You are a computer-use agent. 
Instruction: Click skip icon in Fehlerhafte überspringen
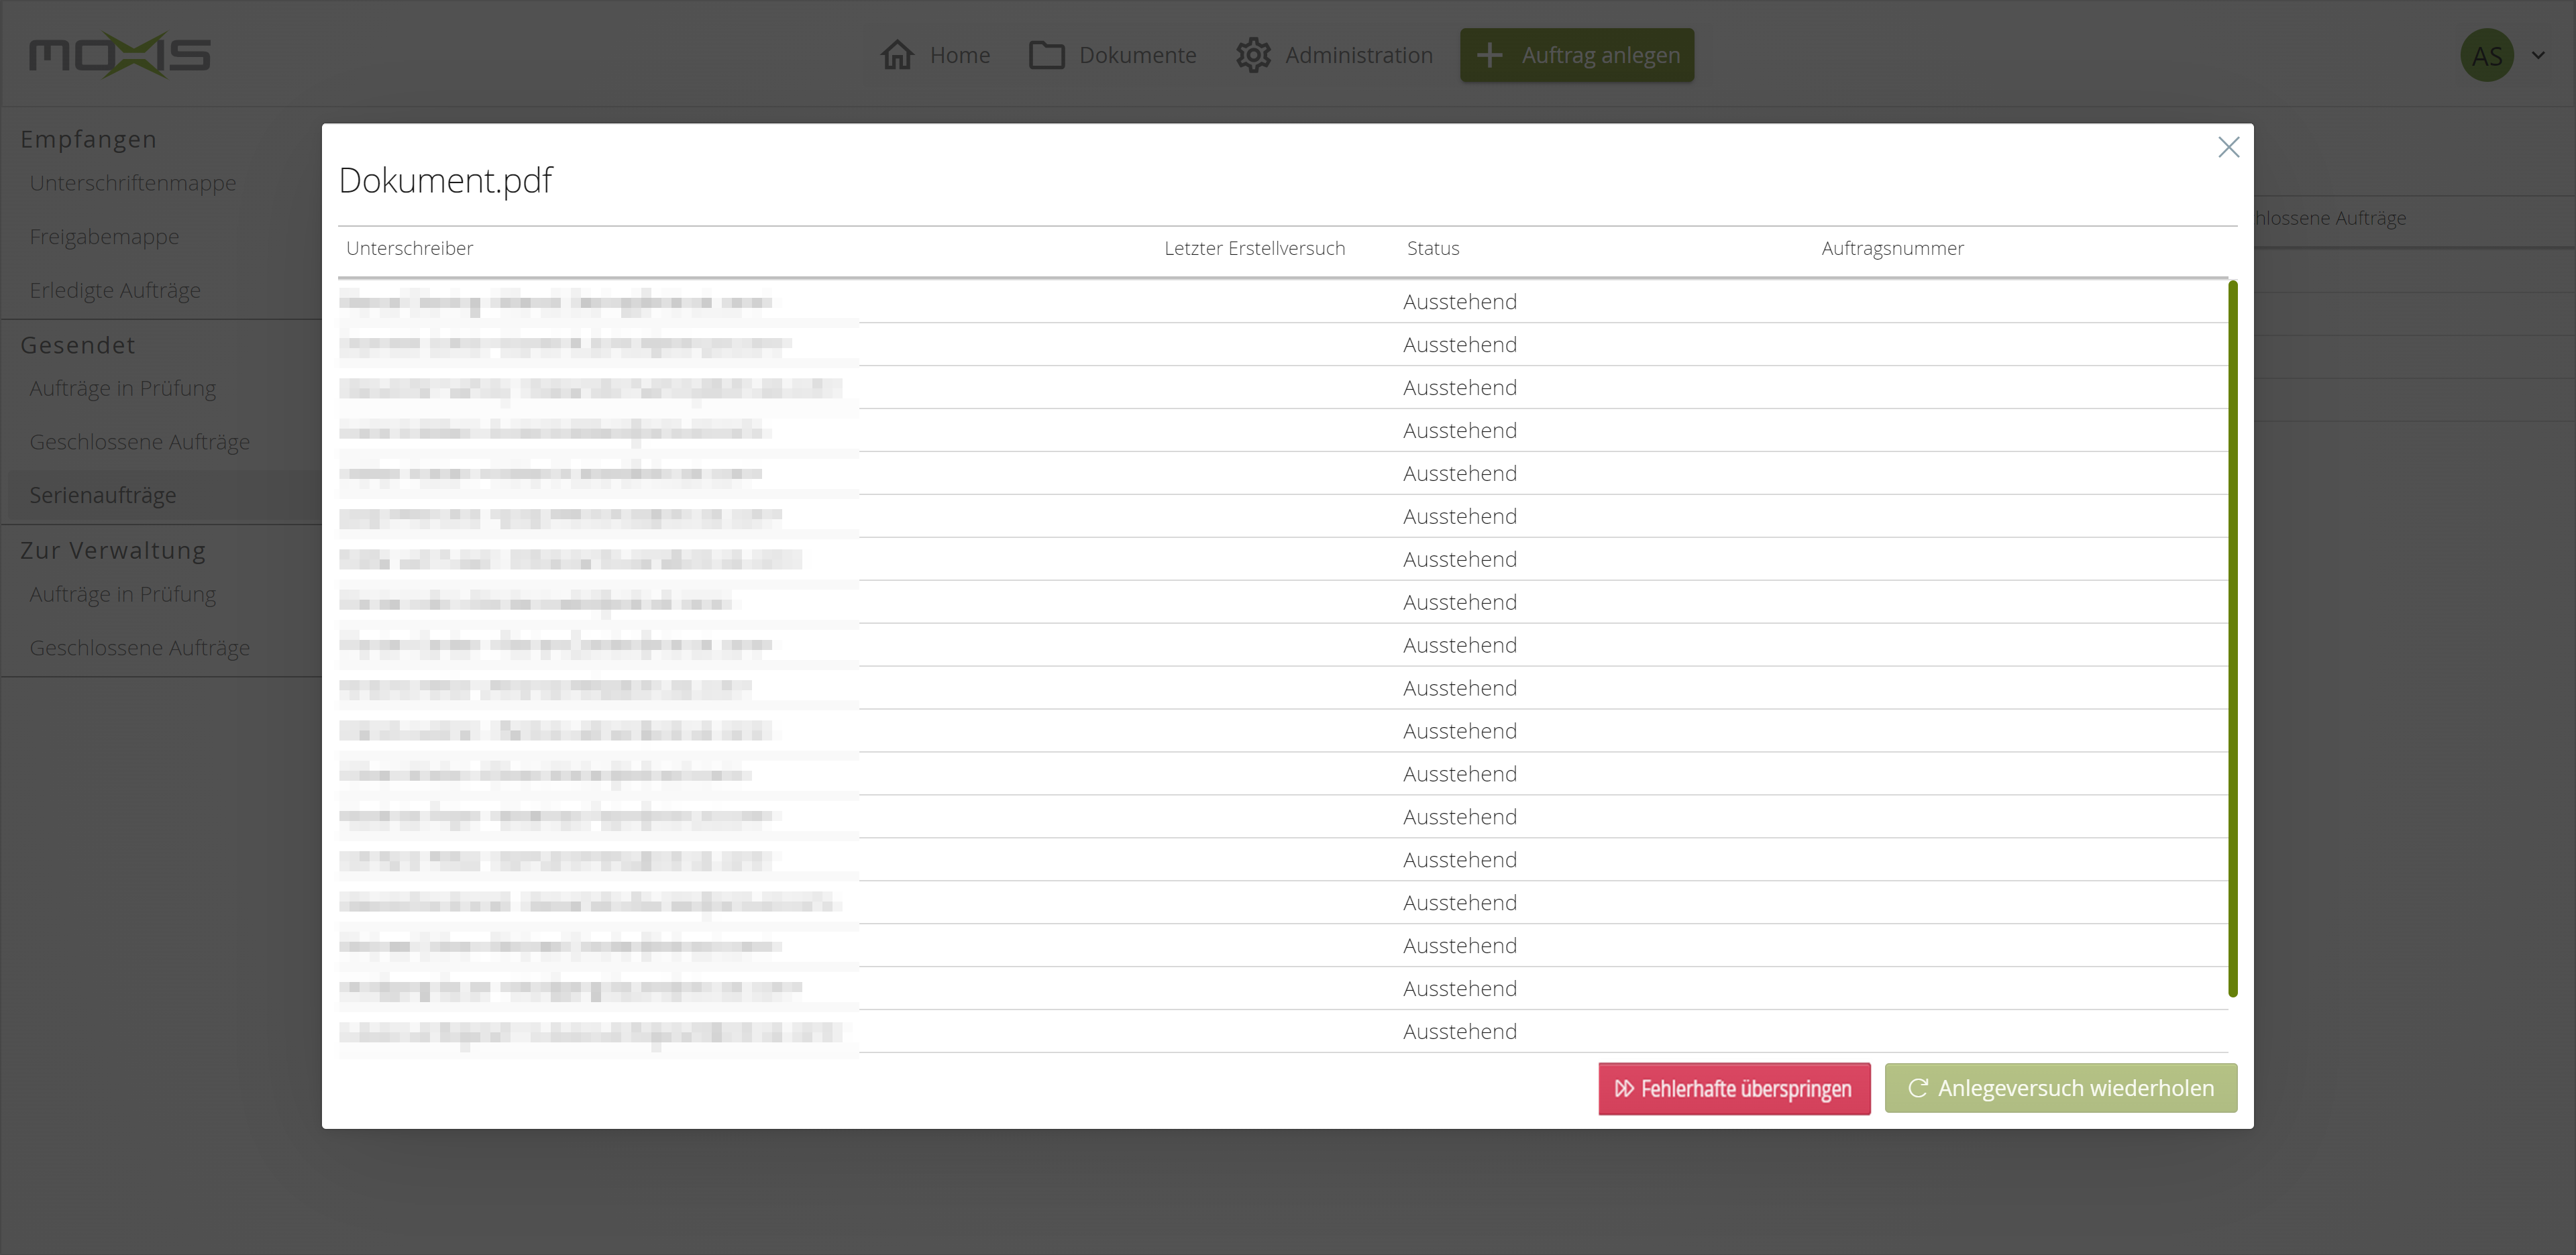[x=1624, y=1088]
